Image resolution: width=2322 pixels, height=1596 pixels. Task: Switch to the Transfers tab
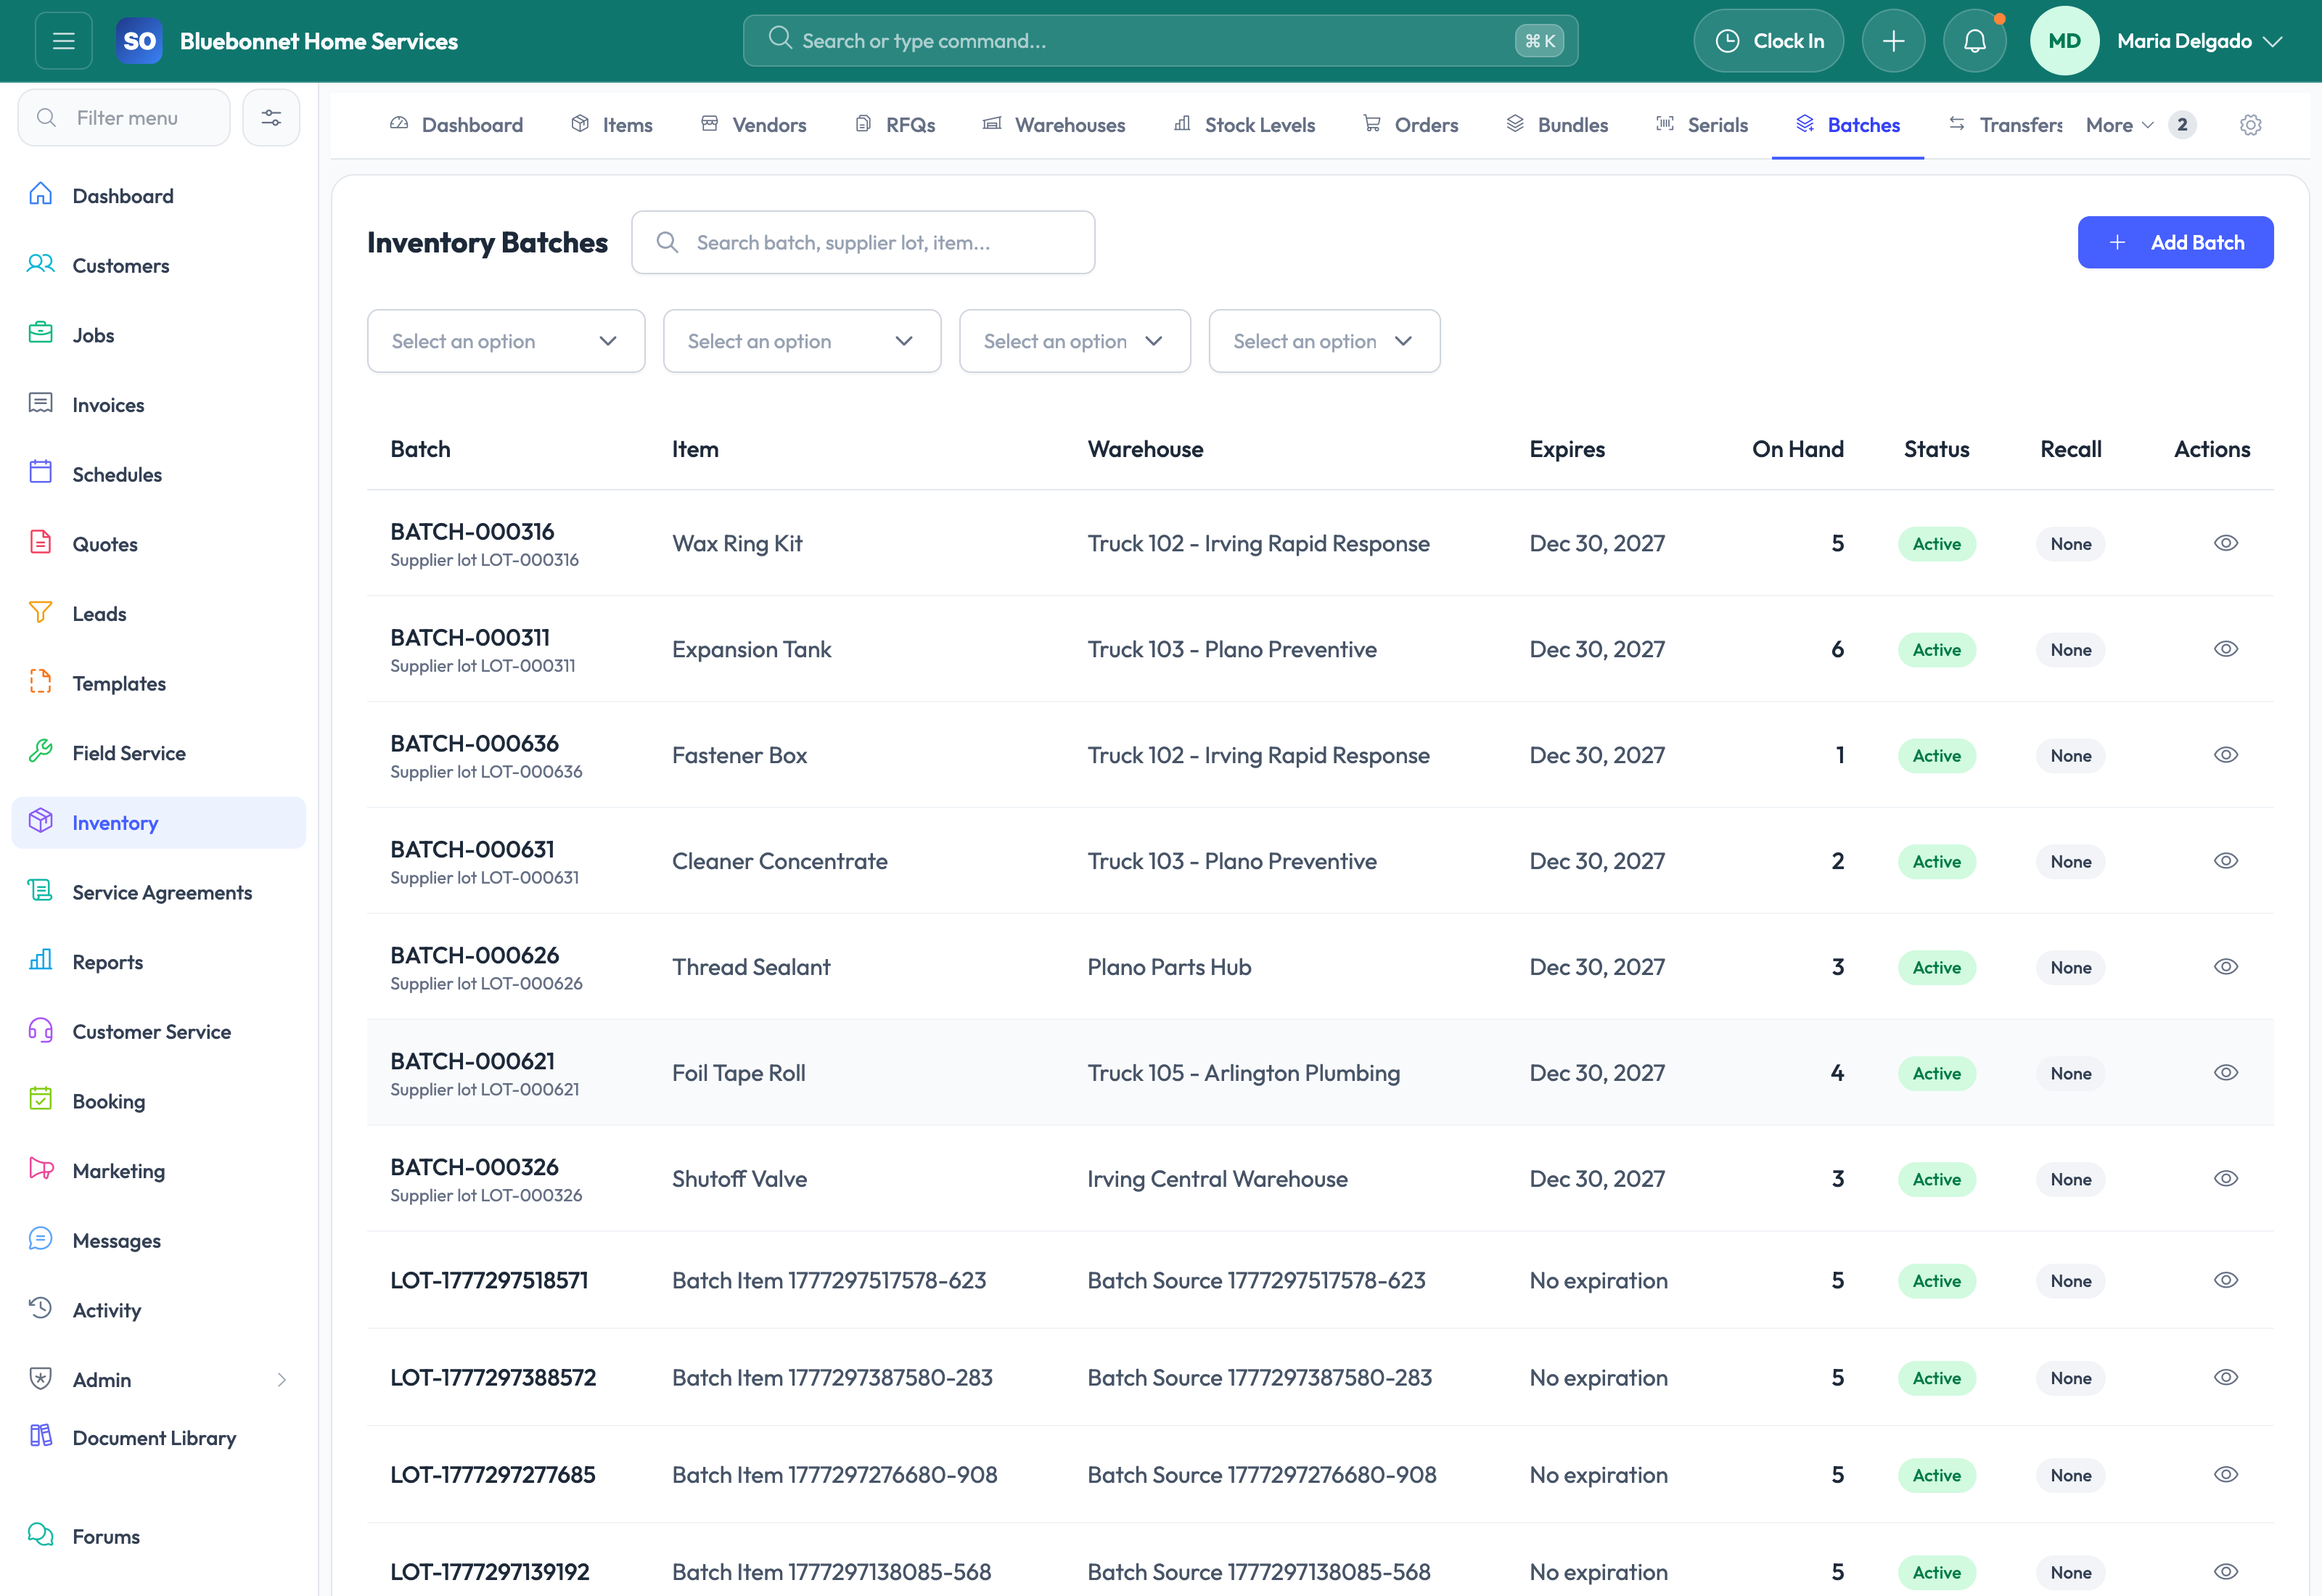pyautogui.click(x=2004, y=125)
